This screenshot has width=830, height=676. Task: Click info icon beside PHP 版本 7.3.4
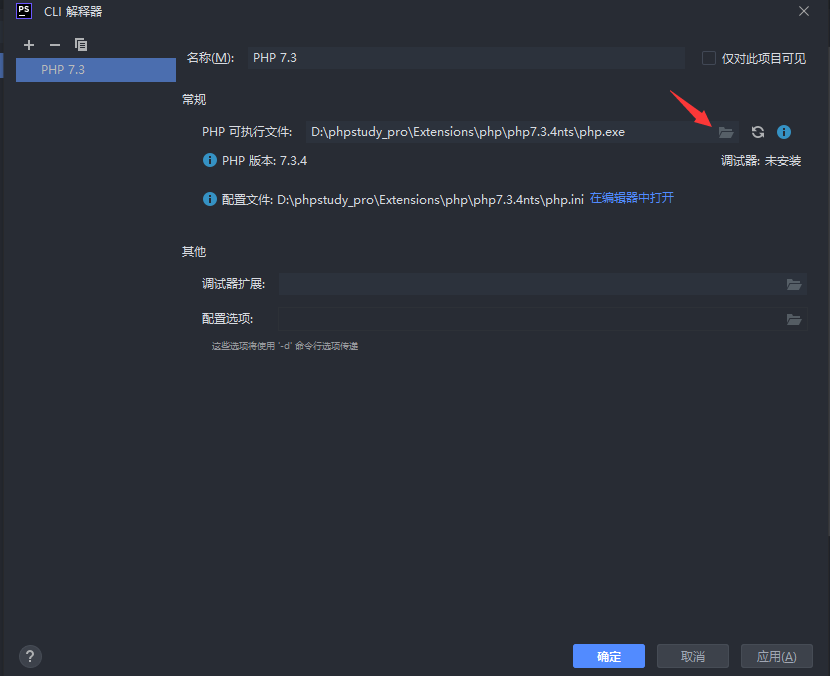209,159
